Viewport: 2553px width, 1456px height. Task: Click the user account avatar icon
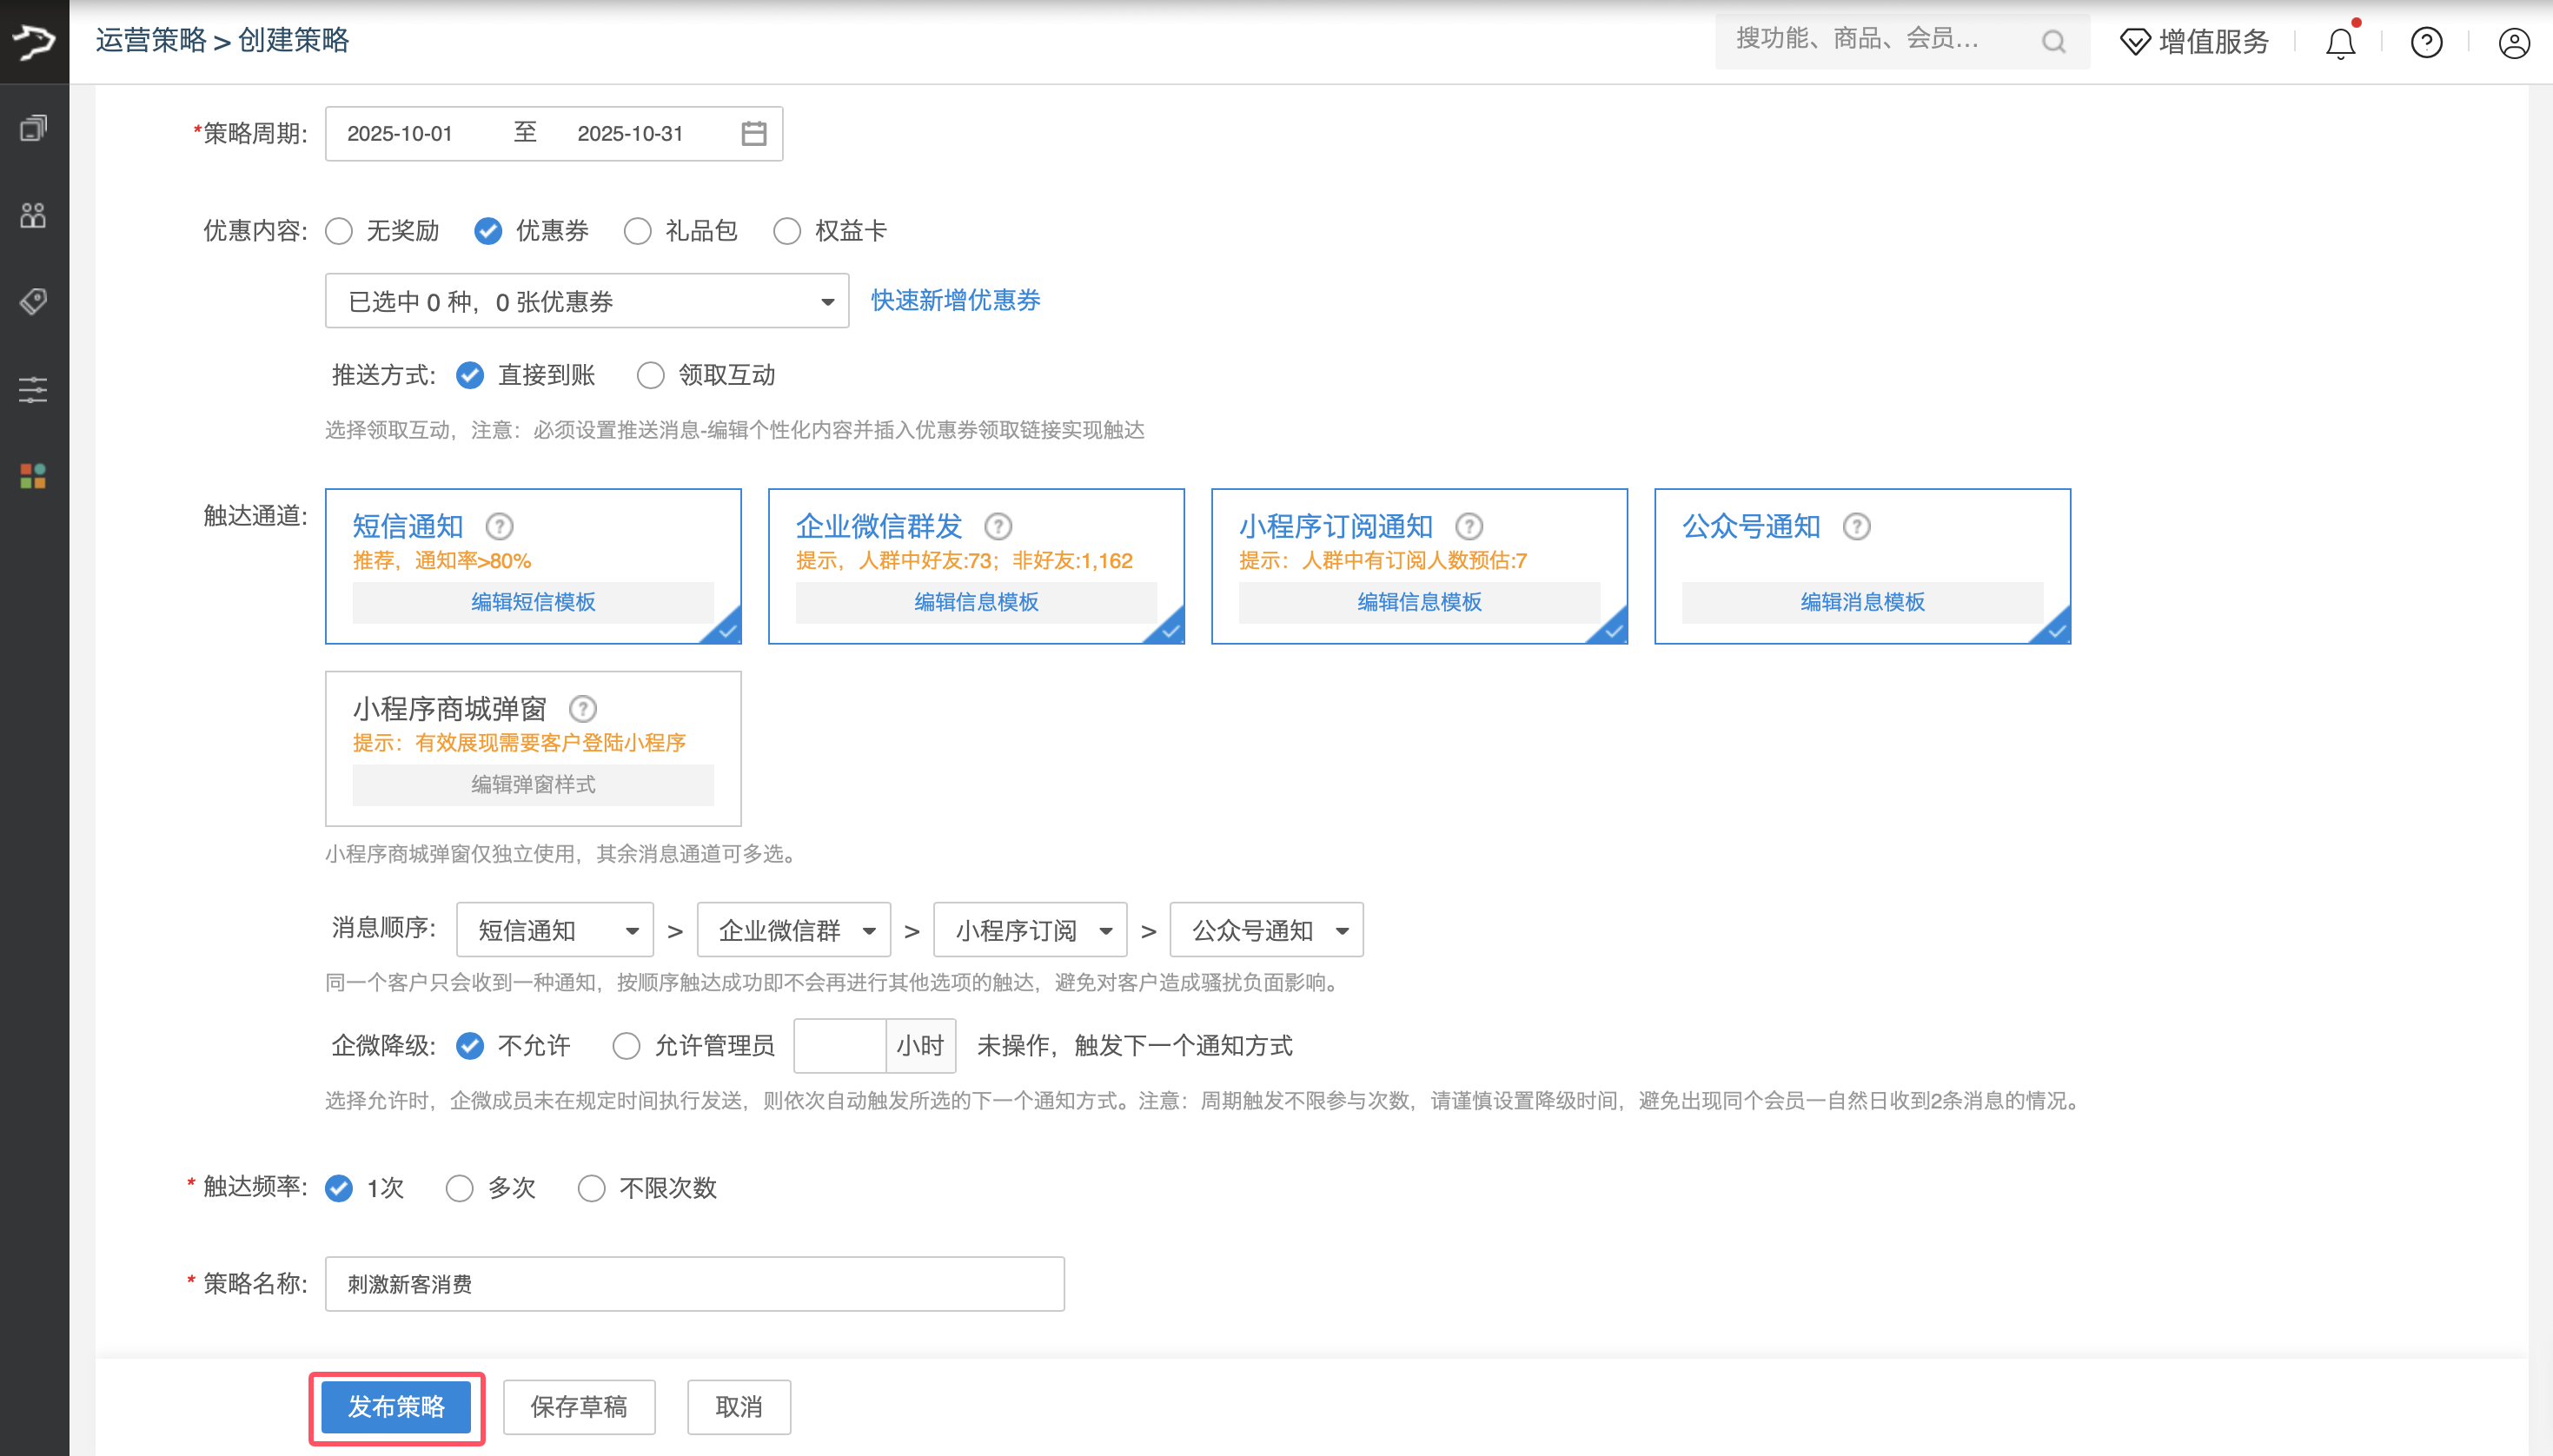2513,43
